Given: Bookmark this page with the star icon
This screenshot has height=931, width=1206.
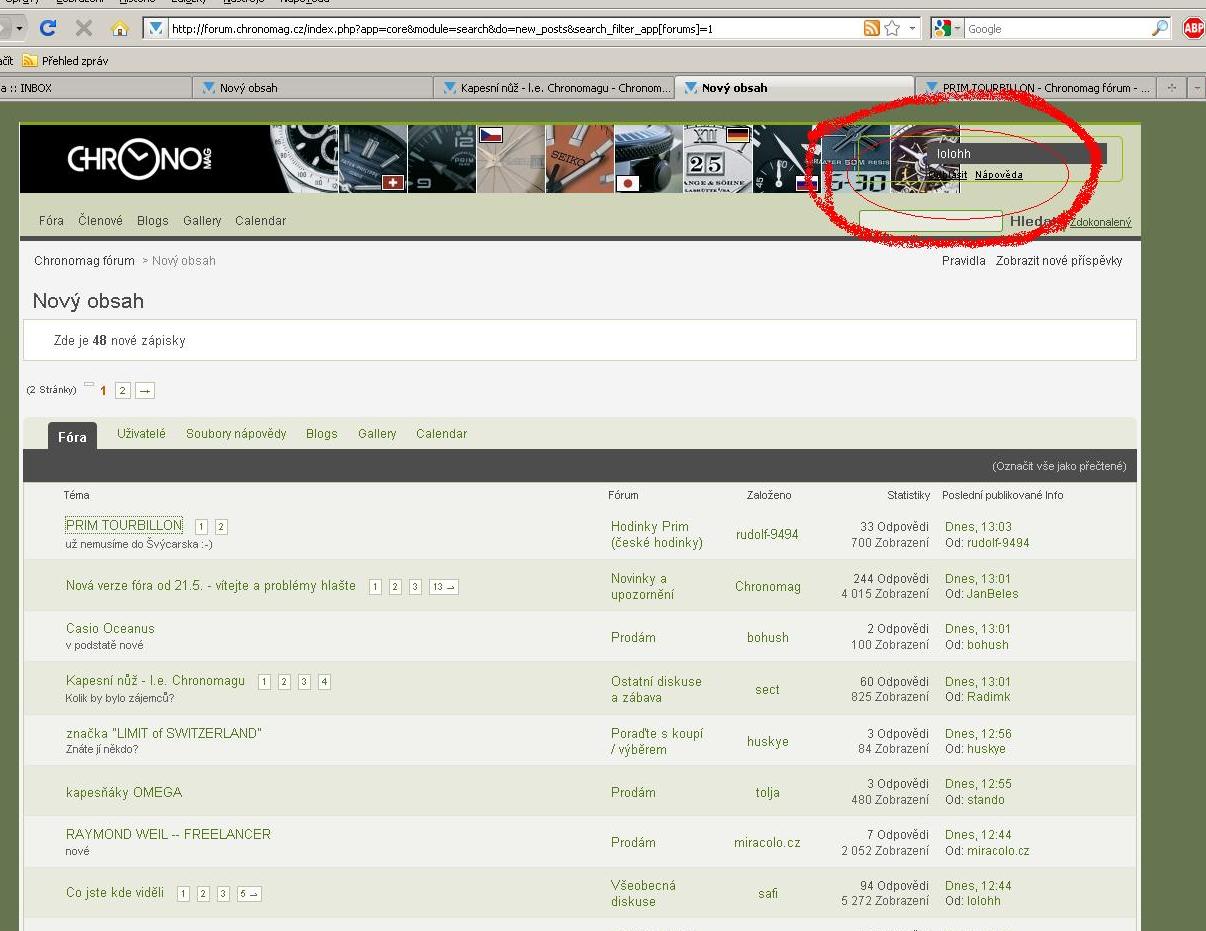Looking at the screenshot, I should (892, 29).
